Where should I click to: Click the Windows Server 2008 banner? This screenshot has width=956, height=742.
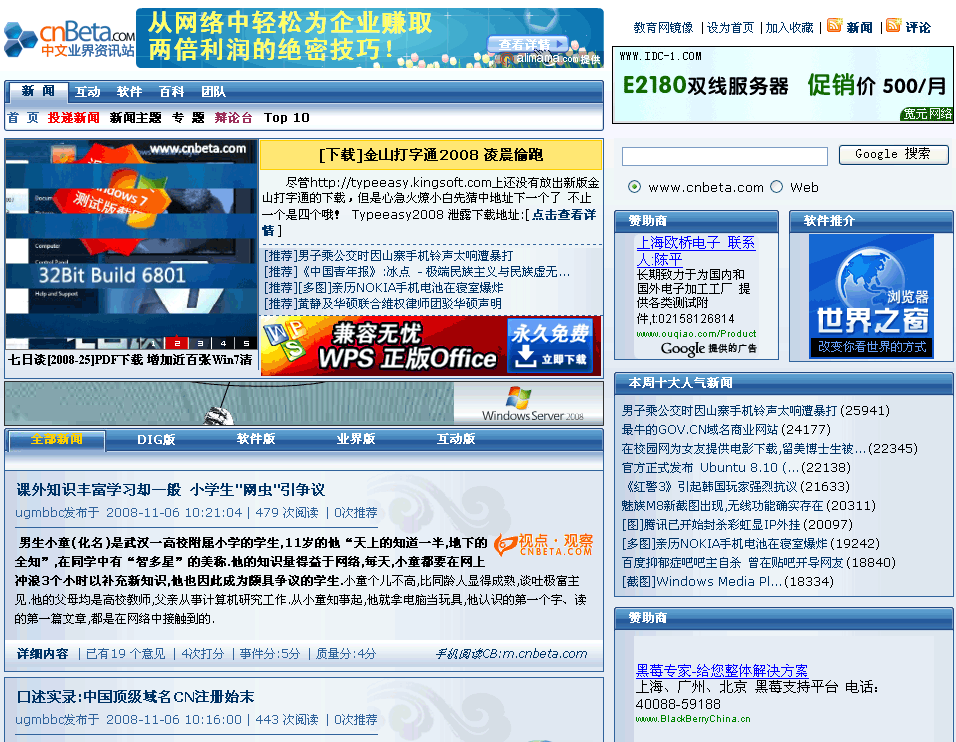(304, 403)
